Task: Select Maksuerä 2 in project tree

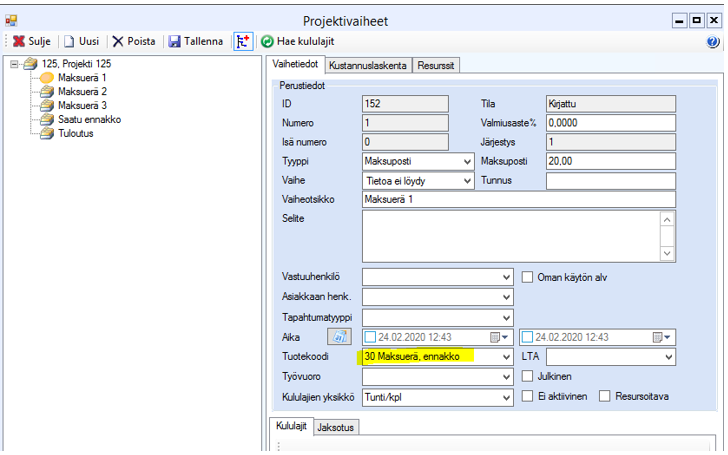Action: coord(82,91)
